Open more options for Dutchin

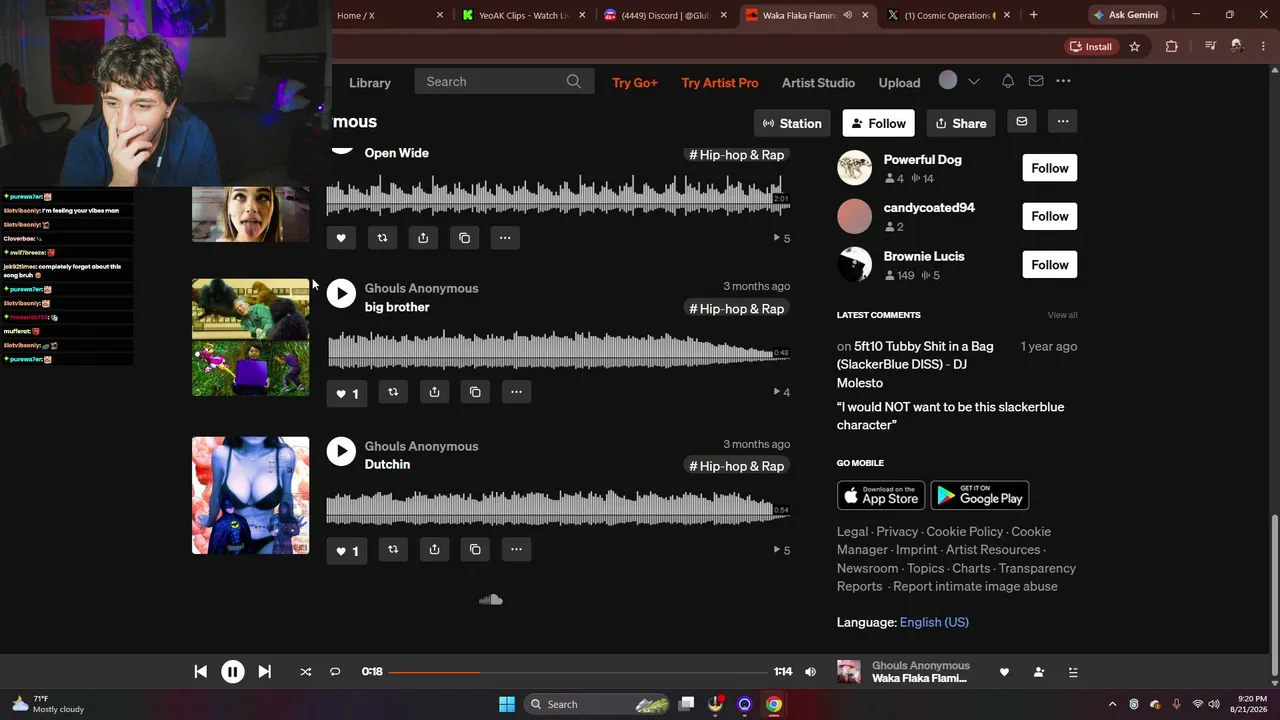[516, 549]
